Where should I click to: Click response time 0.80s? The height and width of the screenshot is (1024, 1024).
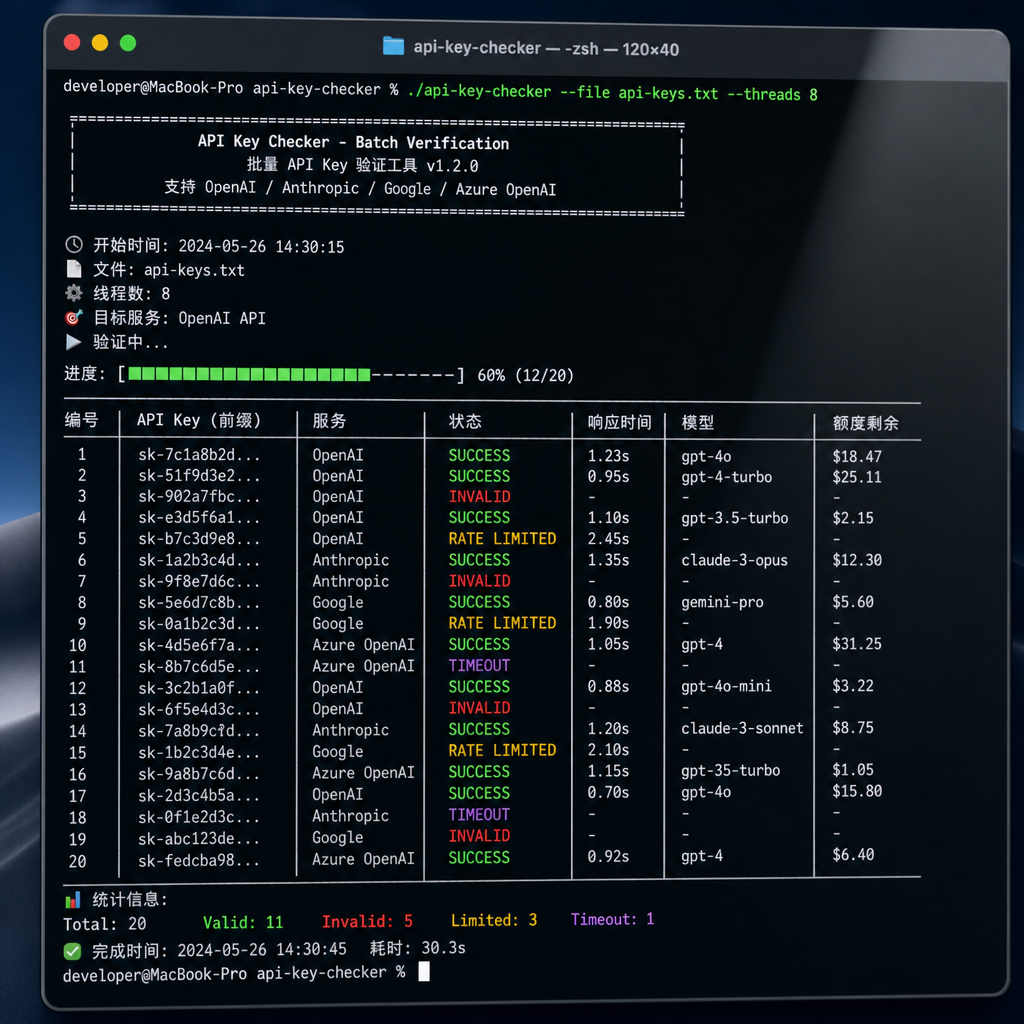point(608,601)
